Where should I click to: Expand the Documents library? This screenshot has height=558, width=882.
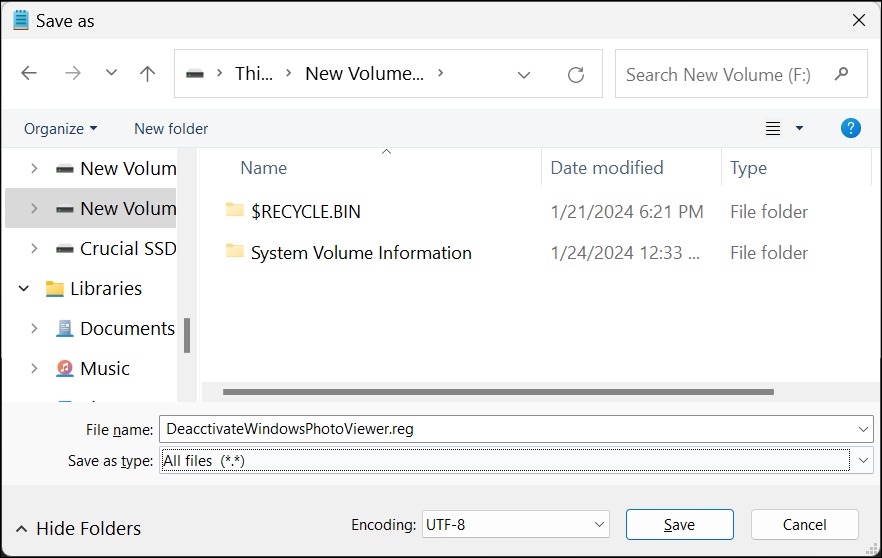tap(34, 328)
